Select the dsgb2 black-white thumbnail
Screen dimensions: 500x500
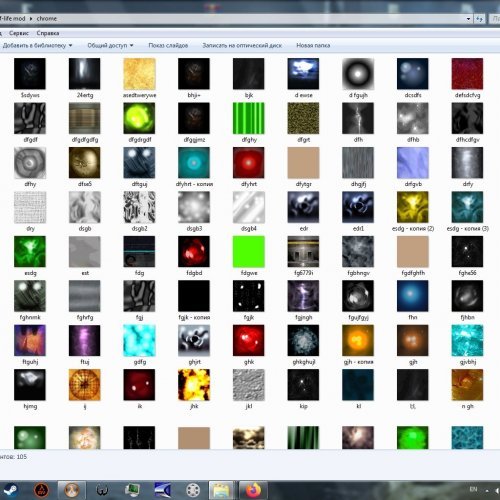(139, 207)
